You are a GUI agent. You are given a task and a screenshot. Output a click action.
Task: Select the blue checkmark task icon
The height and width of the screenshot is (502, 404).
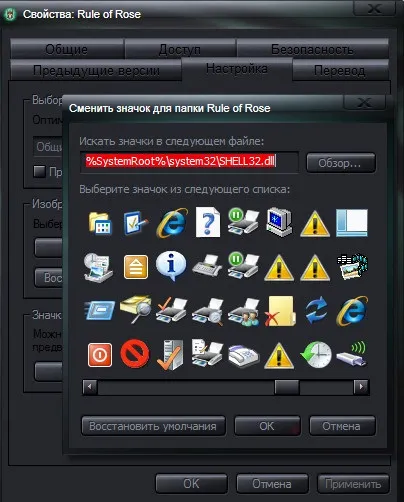[136, 223]
